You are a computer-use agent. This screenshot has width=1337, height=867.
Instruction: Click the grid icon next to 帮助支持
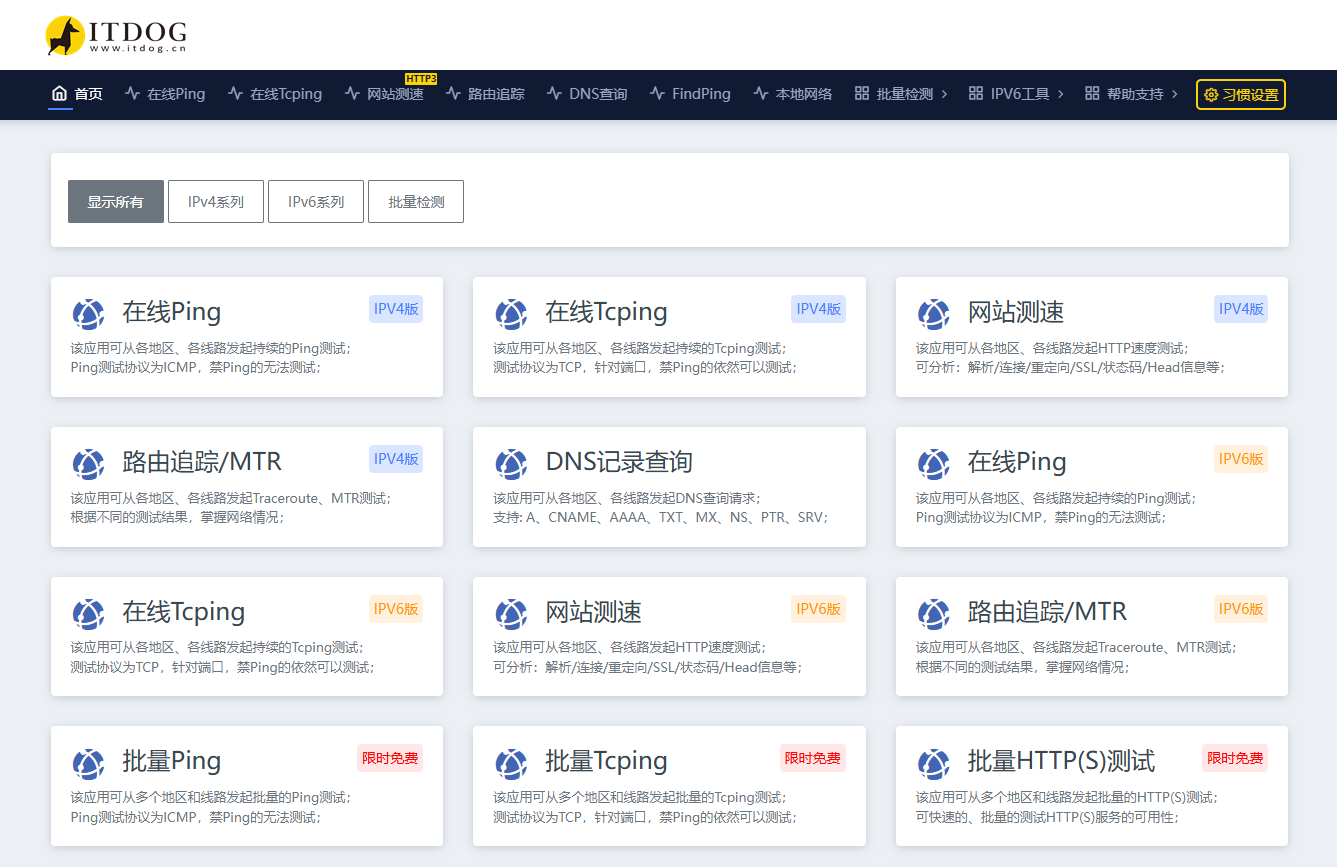pos(1092,94)
